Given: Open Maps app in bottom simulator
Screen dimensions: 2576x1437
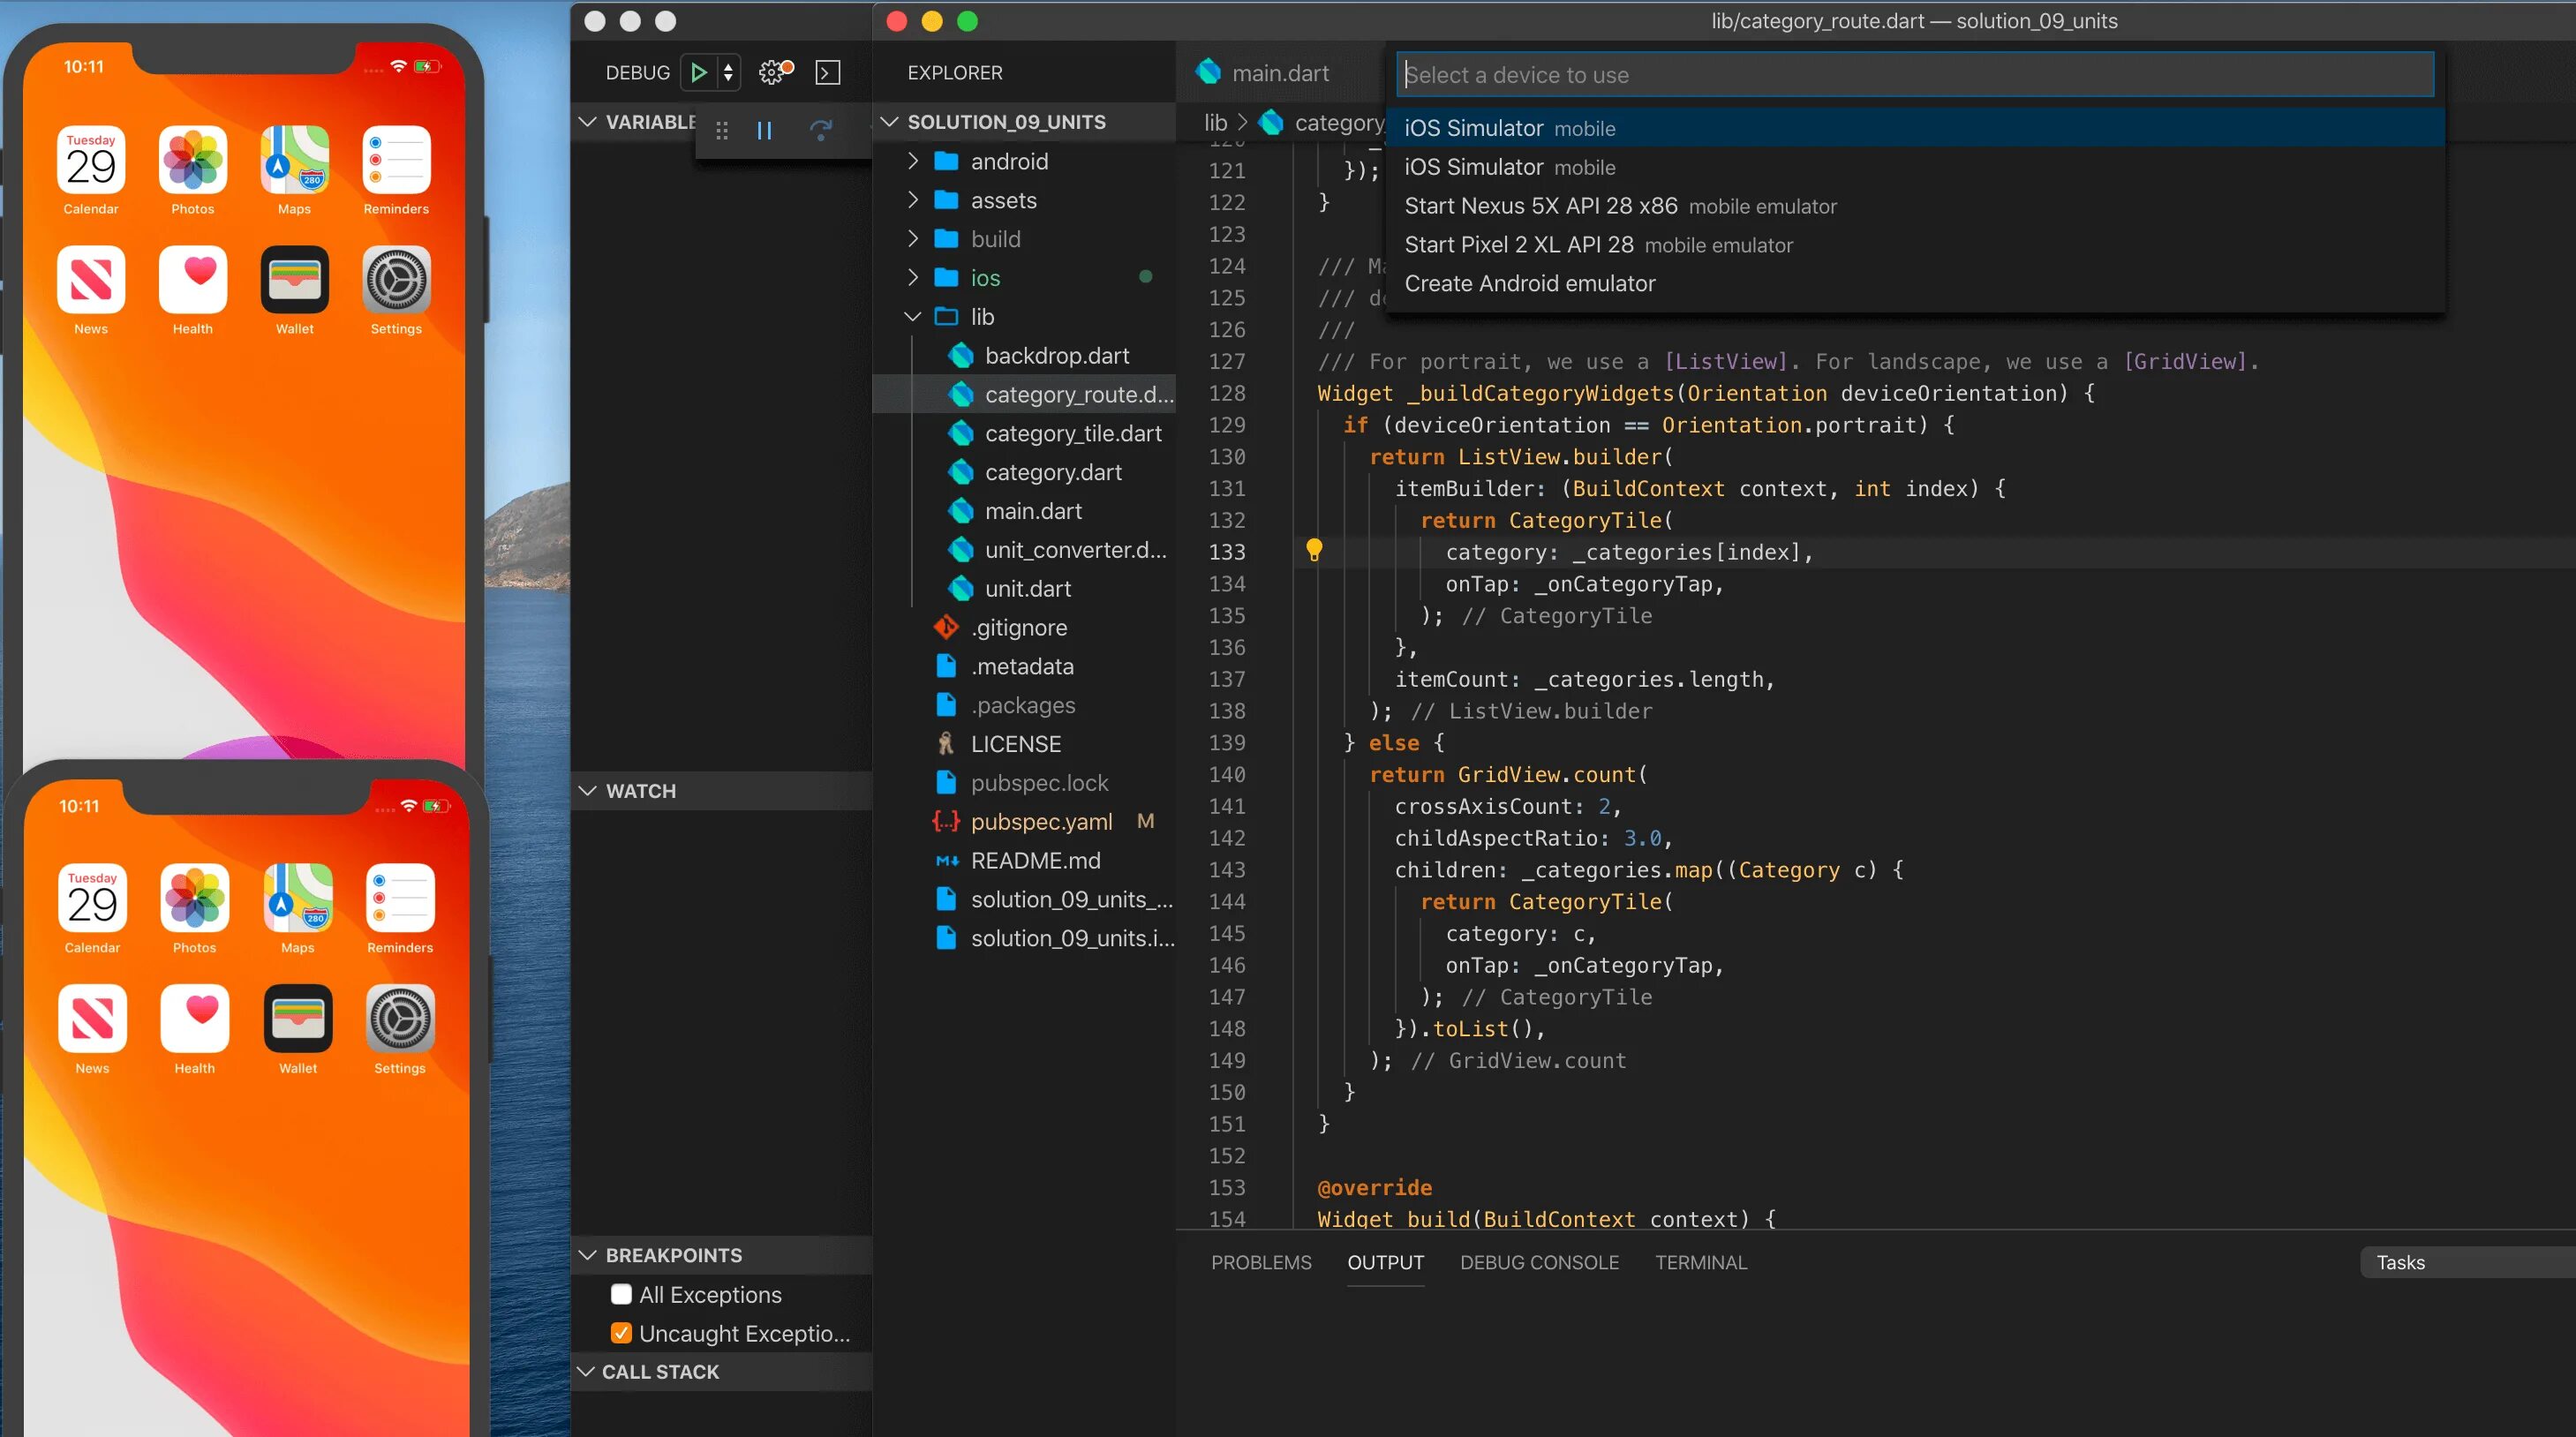Looking at the screenshot, I should (x=298, y=898).
